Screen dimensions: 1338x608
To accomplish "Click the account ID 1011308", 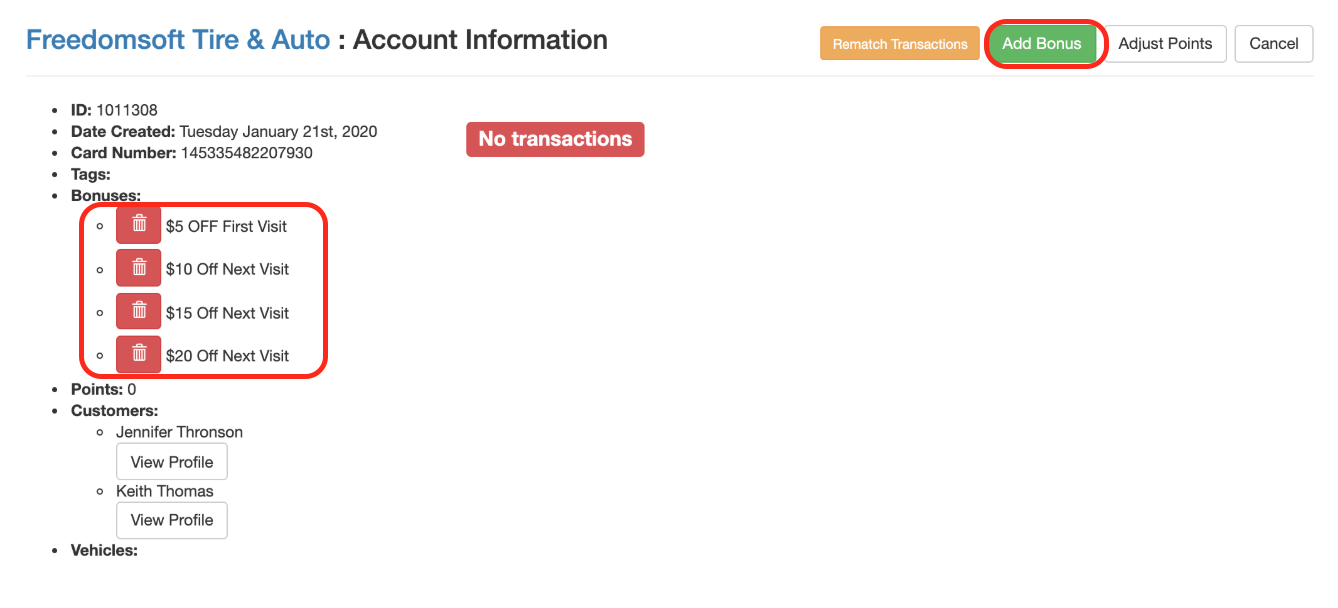I will [x=127, y=110].
